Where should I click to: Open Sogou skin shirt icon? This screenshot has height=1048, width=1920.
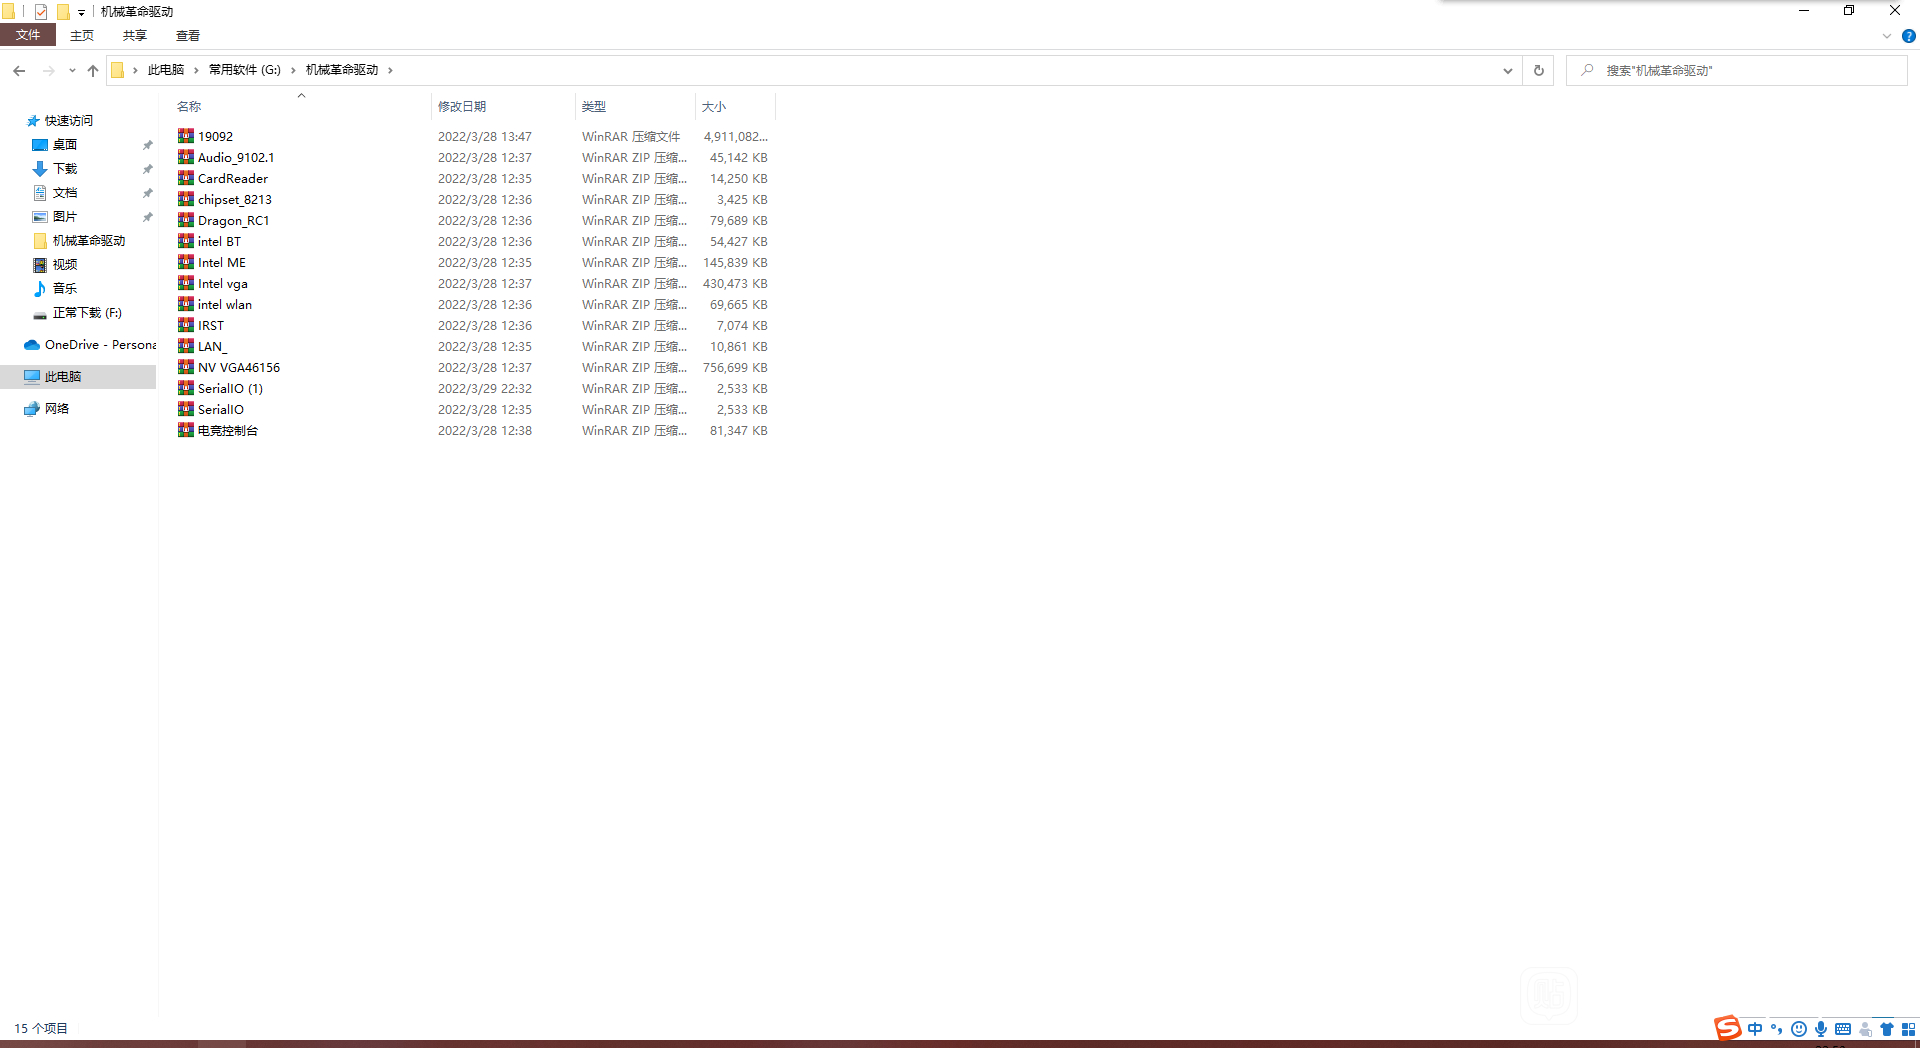click(1887, 1029)
